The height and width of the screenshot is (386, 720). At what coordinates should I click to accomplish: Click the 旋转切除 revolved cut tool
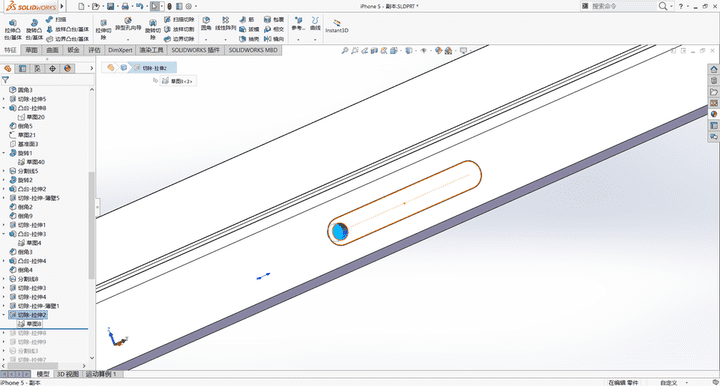[x=152, y=30]
